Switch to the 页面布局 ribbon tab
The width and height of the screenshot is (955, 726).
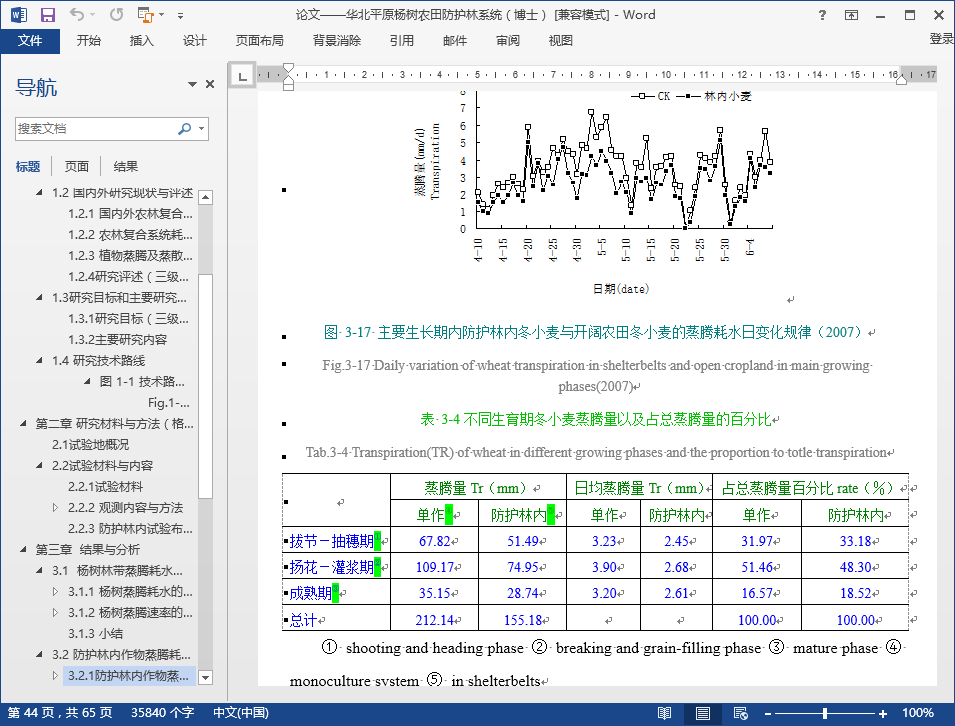pos(259,41)
